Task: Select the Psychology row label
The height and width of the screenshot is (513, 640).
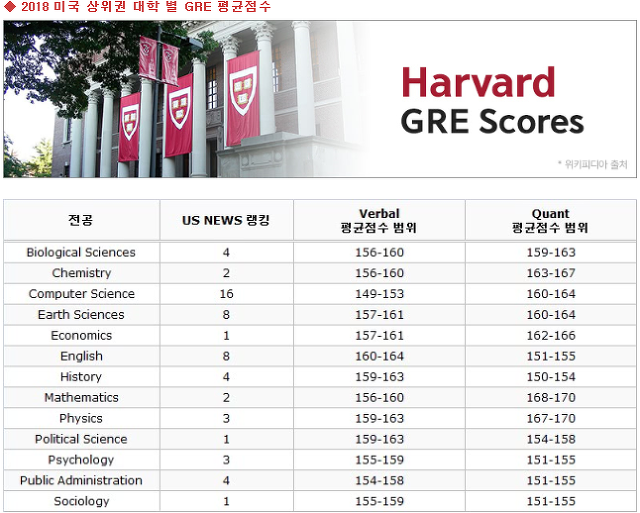Action: pyautogui.click(x=81, y=460)
